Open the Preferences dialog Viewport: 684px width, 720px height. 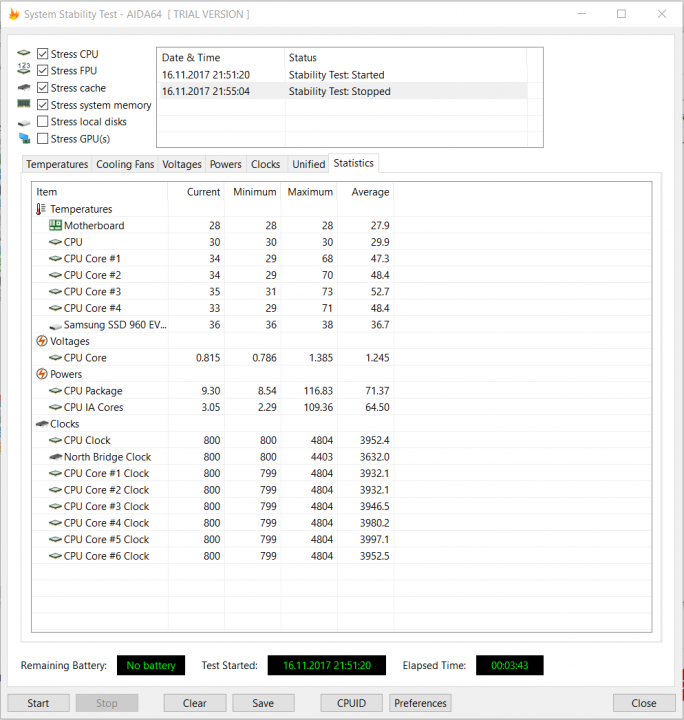(x=420, y=703)
